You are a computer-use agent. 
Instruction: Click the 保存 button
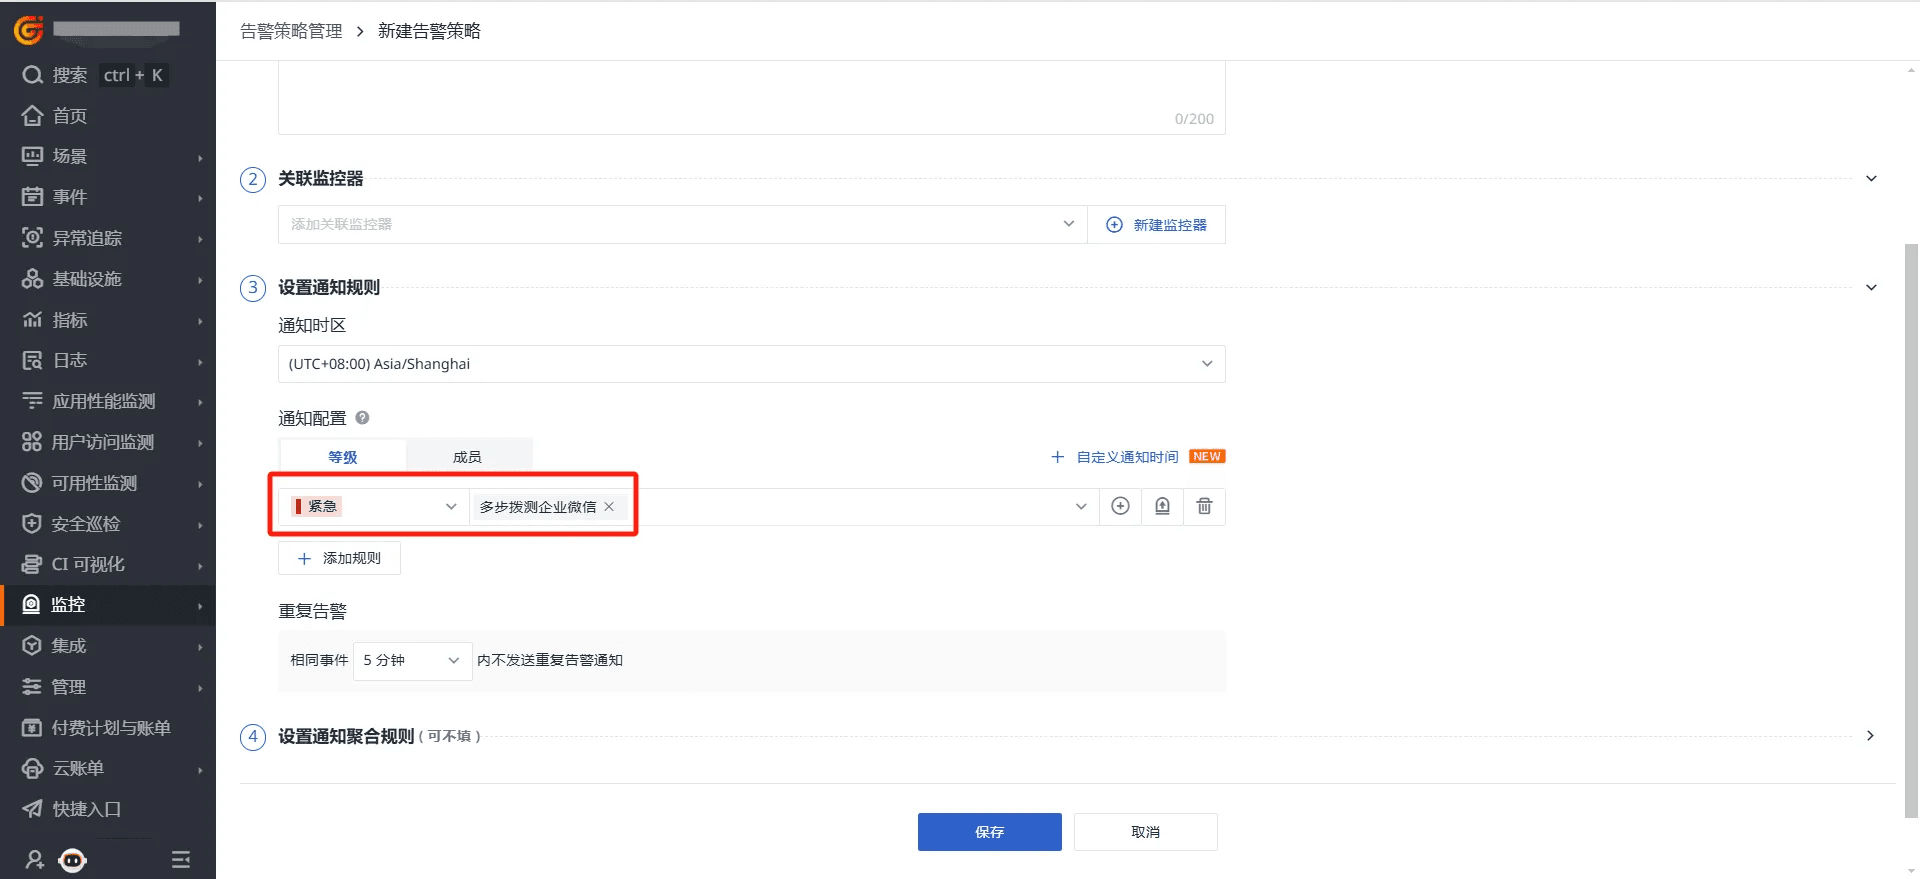tap(989, 832)
